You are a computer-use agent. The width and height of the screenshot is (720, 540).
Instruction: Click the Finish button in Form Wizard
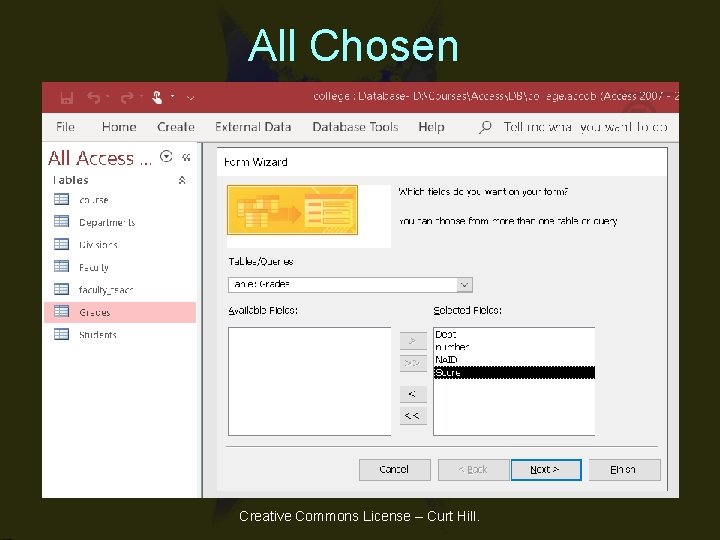pos(624,470)
